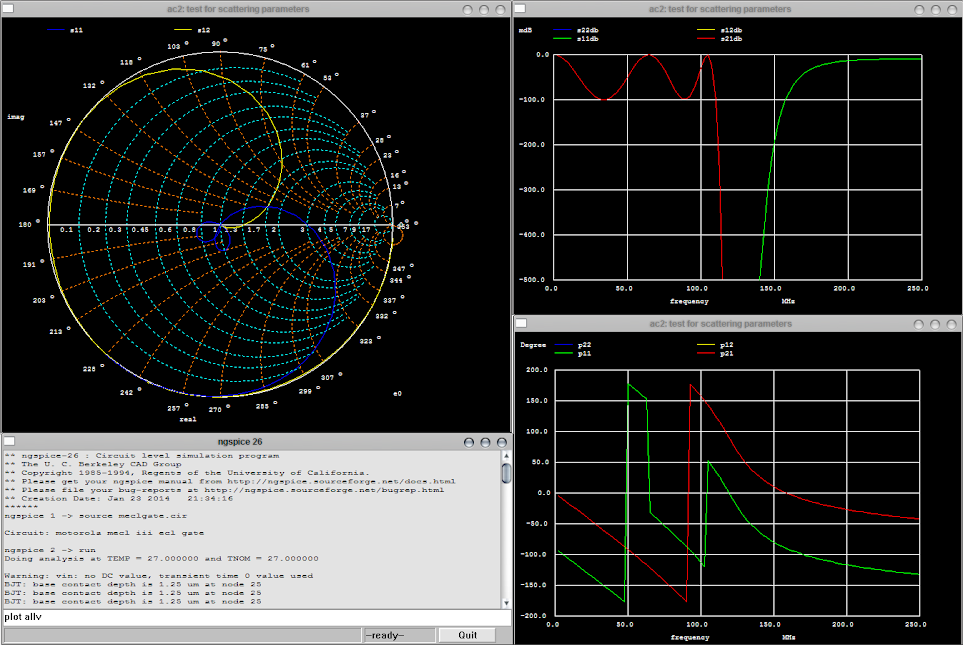963x645 pixels.
Task: Open window menu icon of Smith chart window
Action: coord(7,9)
